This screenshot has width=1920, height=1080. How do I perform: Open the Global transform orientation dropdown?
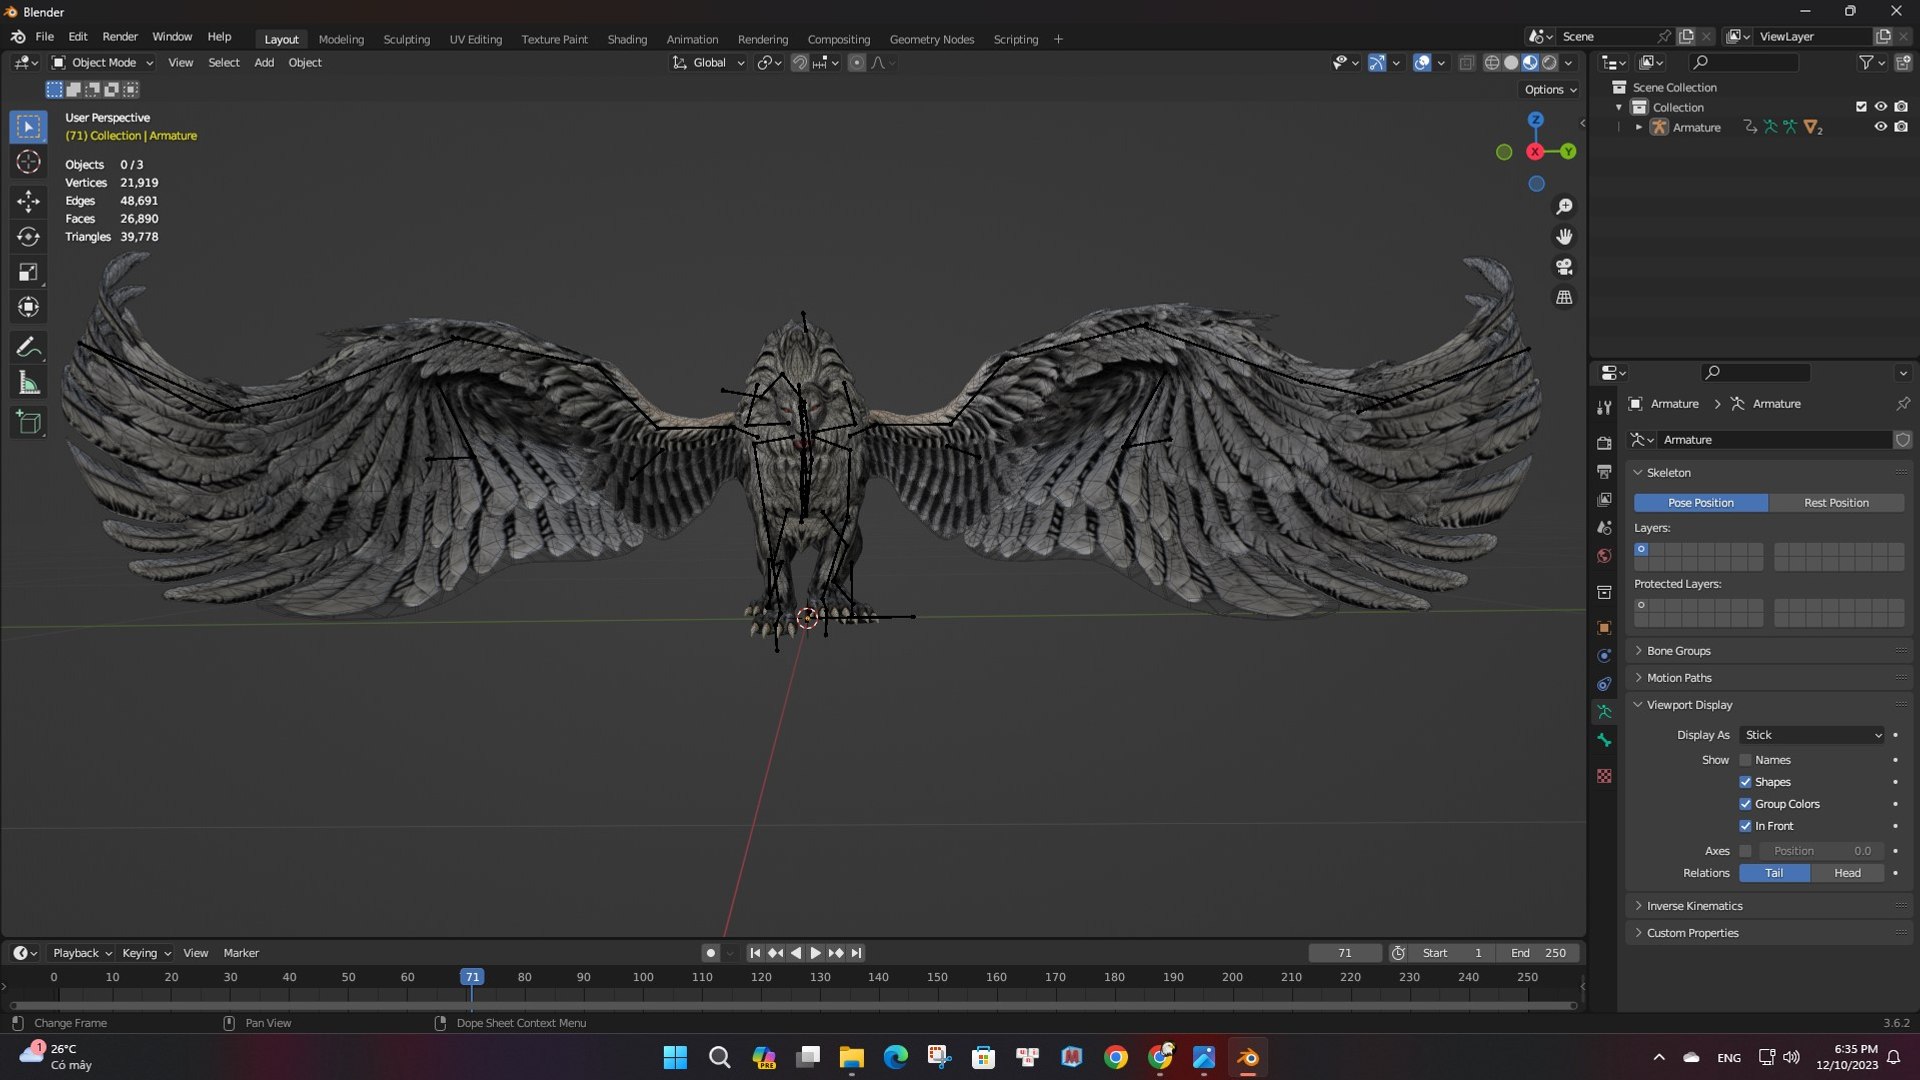coord(708,63)
